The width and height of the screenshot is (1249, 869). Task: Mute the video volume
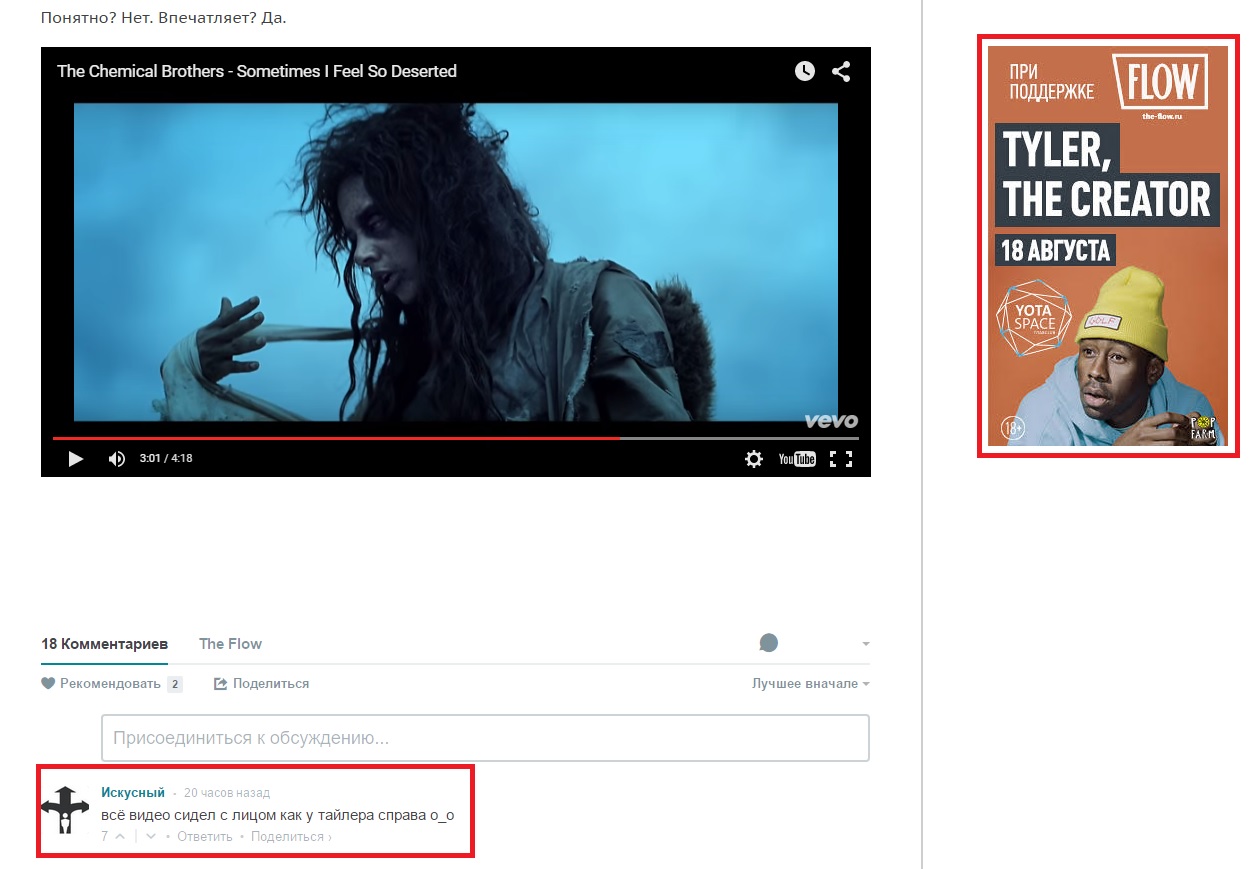(117, 459)
